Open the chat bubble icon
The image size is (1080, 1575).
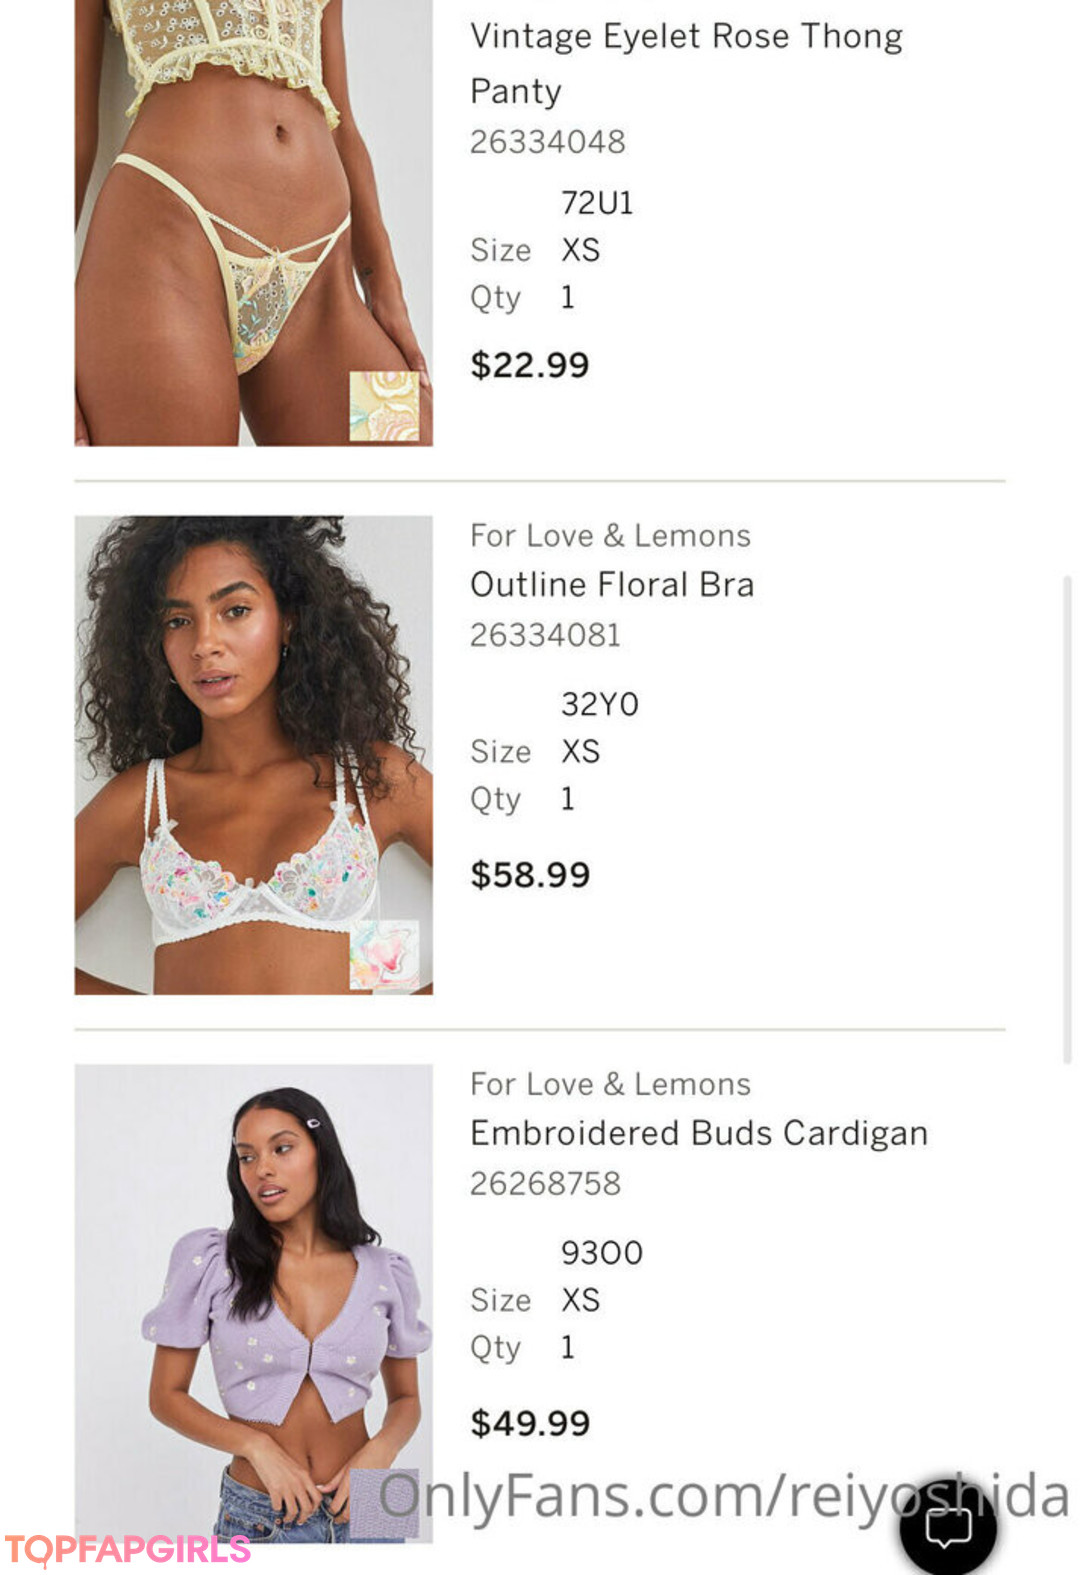[948, 1526]
